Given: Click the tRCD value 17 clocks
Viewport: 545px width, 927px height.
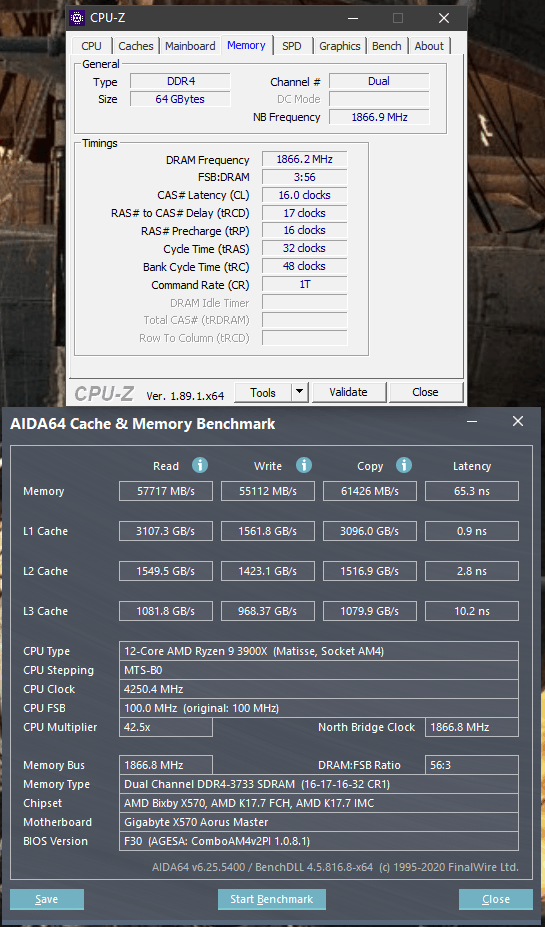Looking at the screenshot, I should coord(304,213).
